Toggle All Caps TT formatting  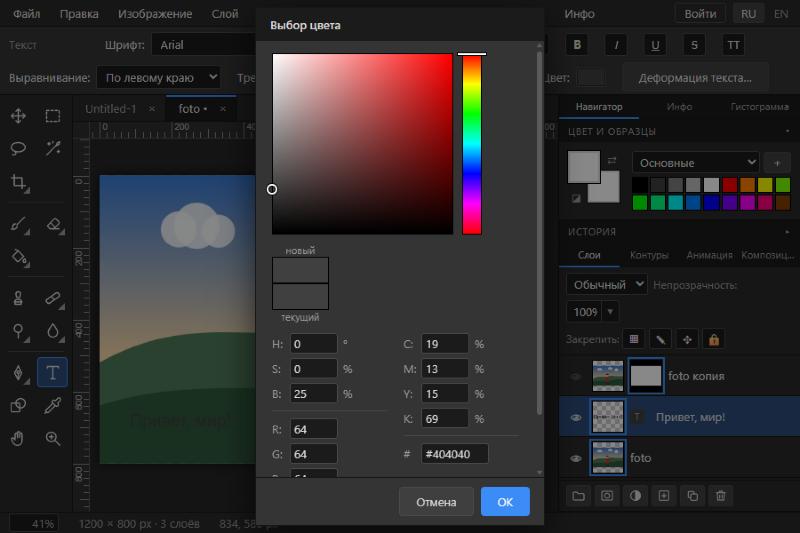pyautogui.click(x=733, y=45)
